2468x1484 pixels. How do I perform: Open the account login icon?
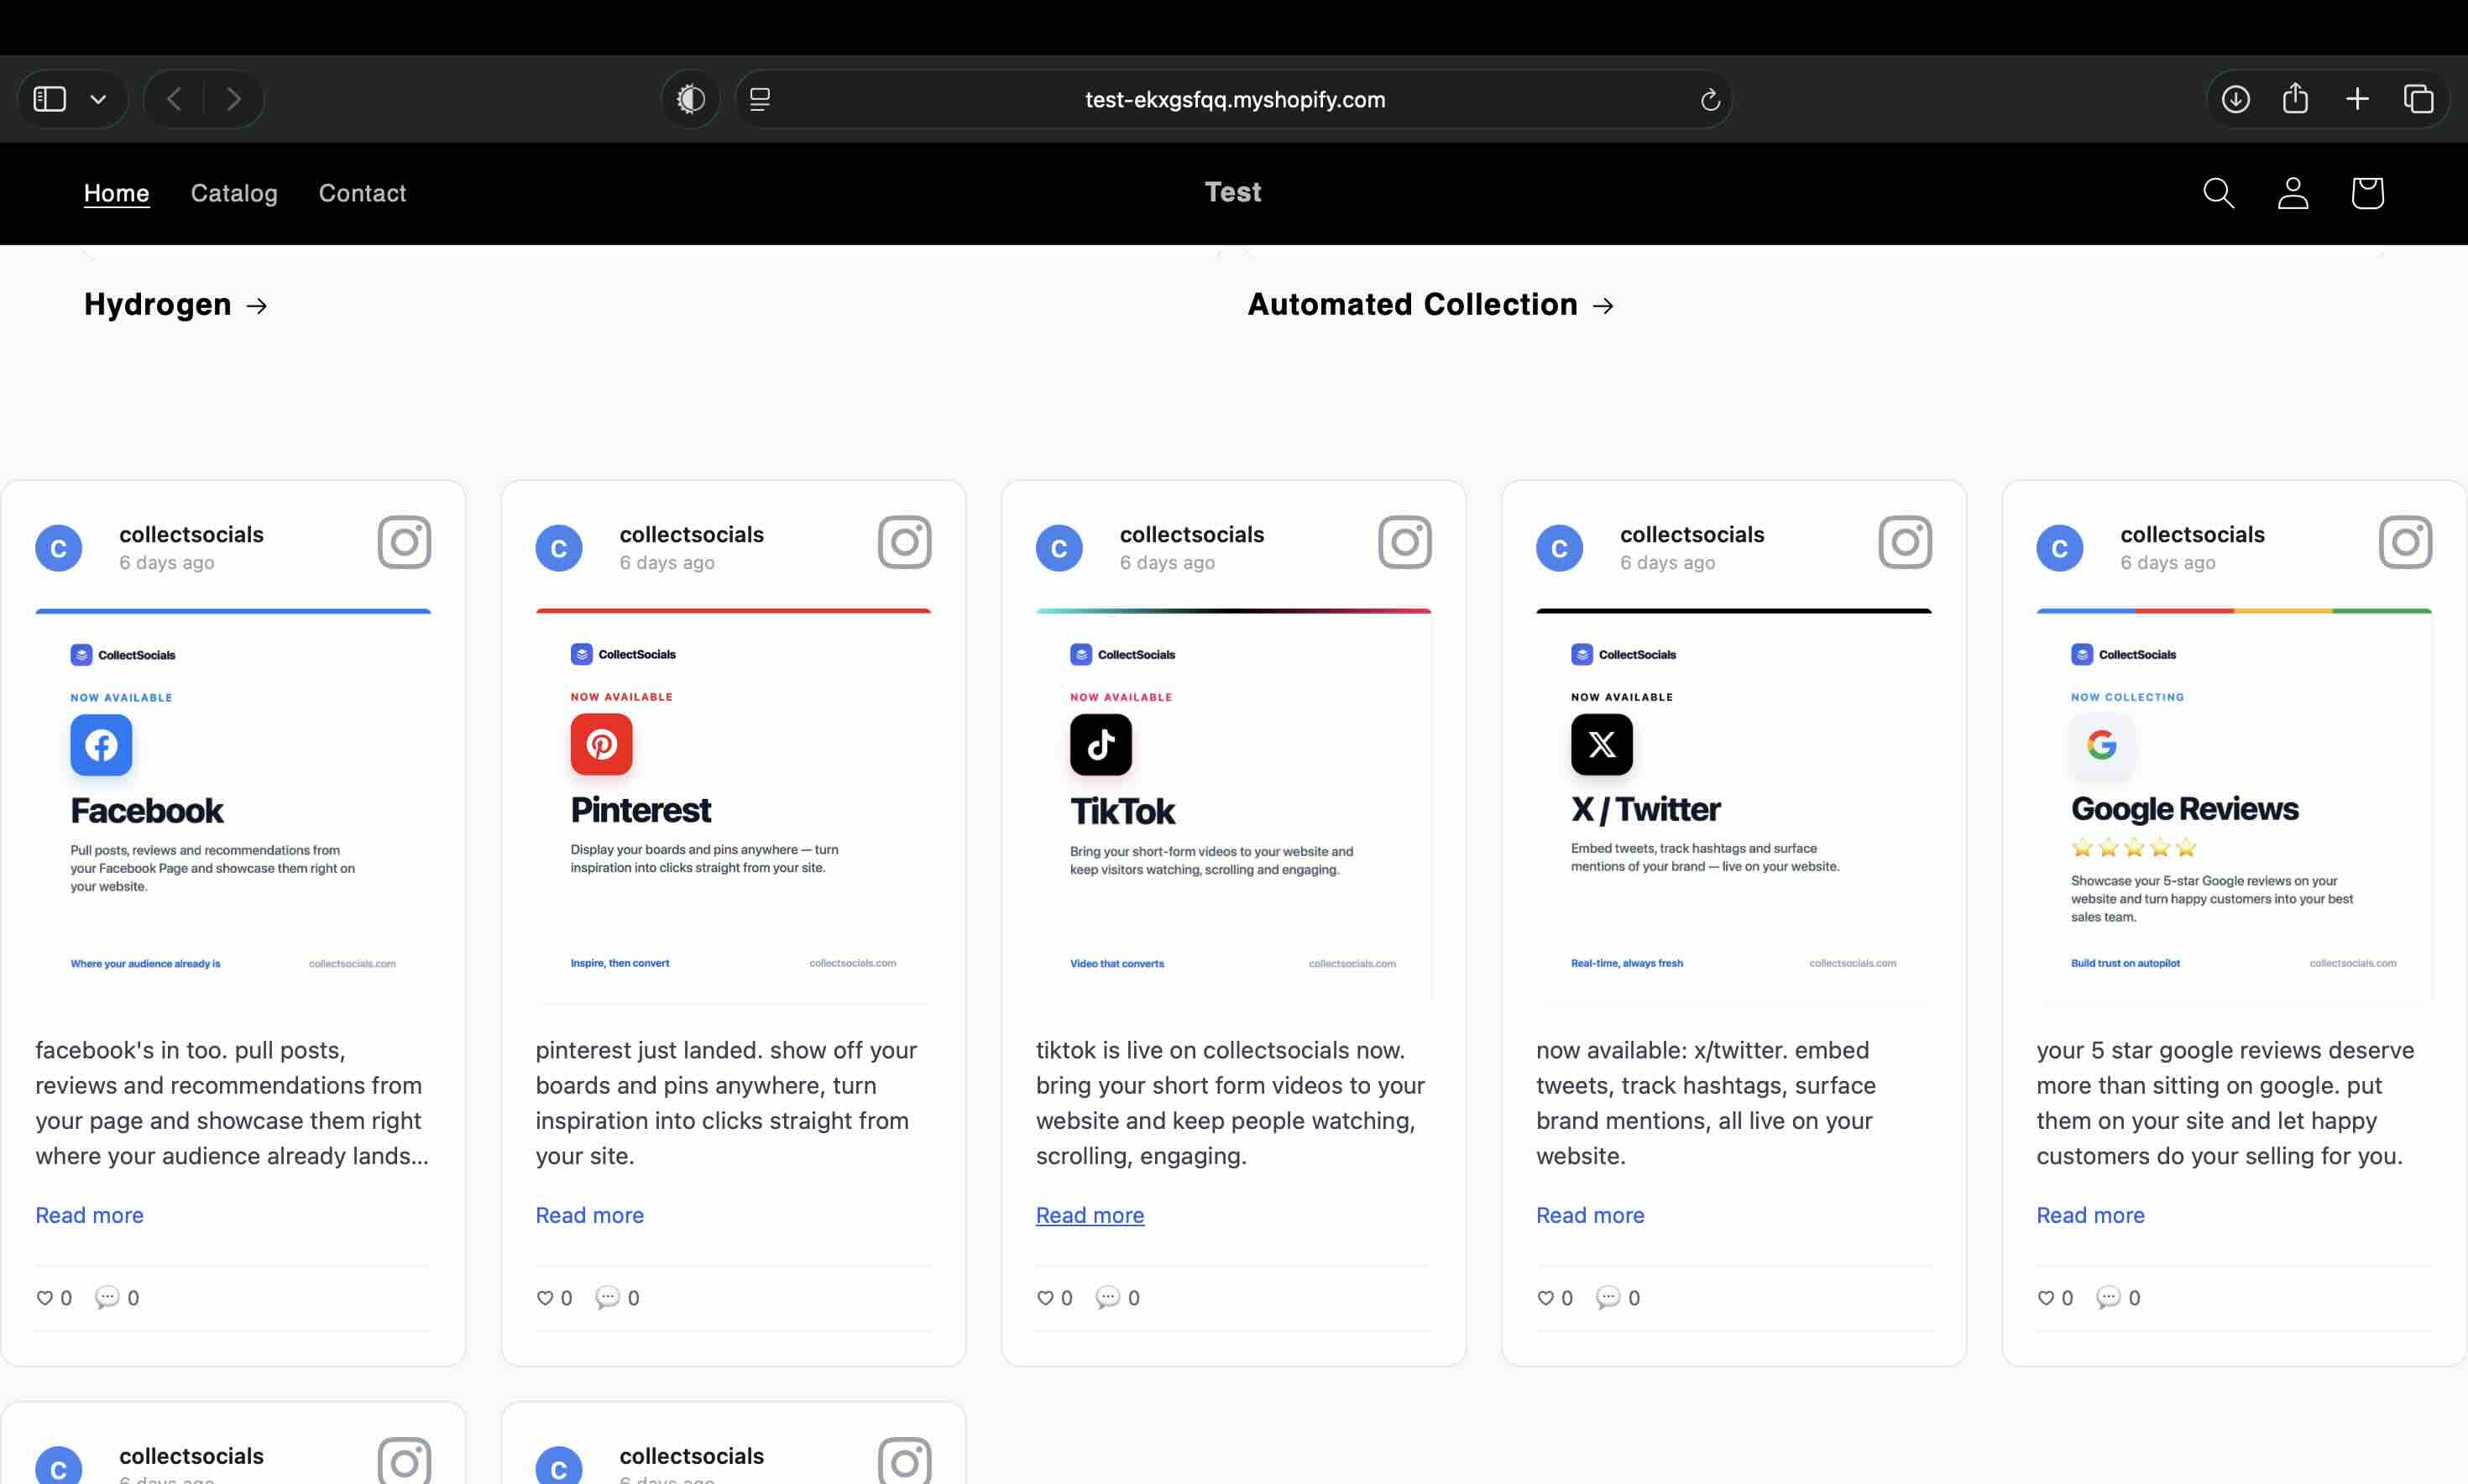(x=2293, y=193)
